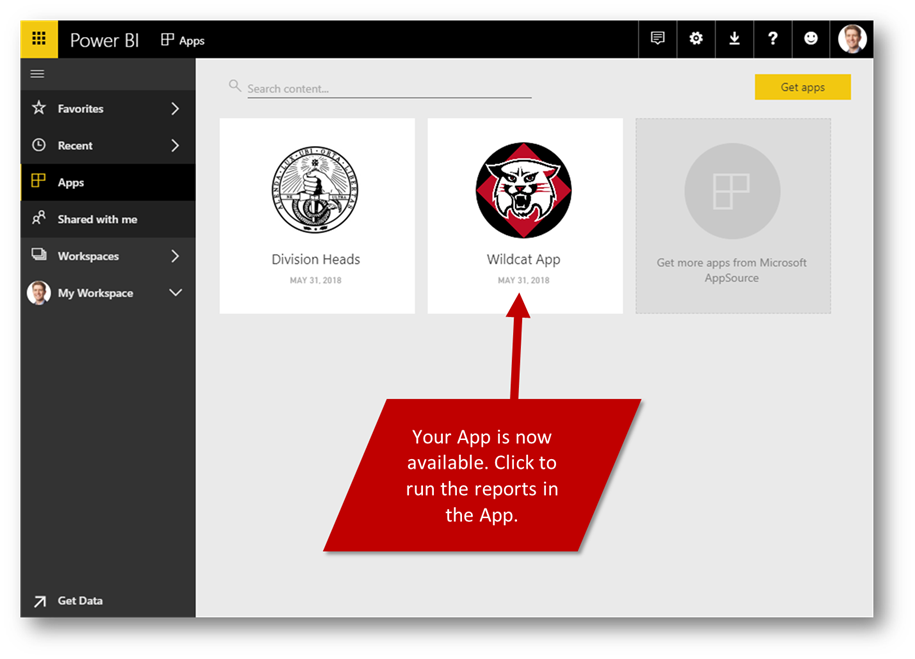Click the AppSource placeholder icon
Viewport: 915px width, 659px height.
(x=732, y=191)
